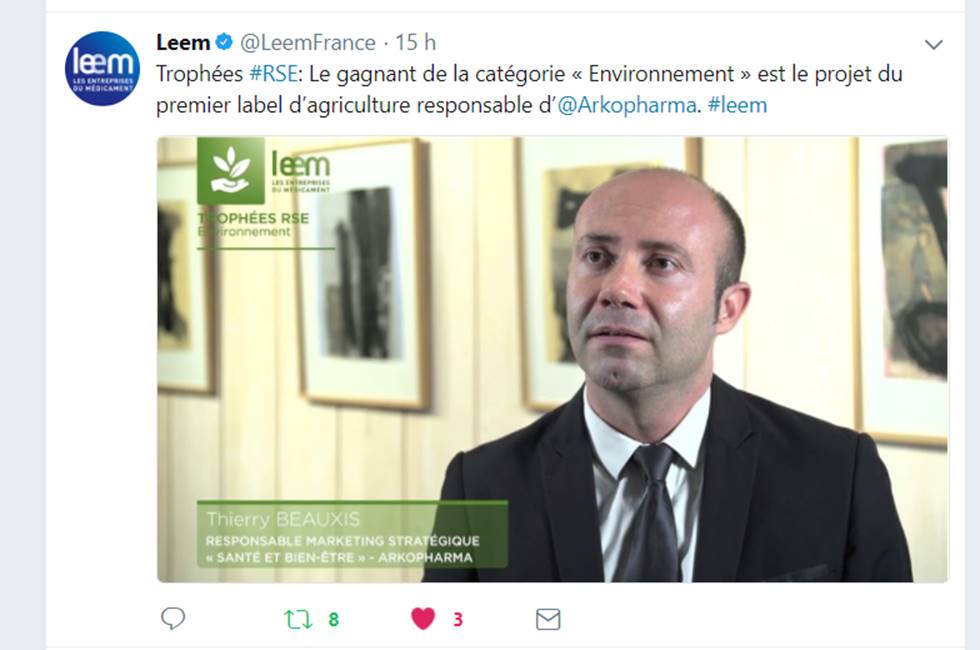
Task: Open the #RSE hashtag link
Action: pos(273,74)
